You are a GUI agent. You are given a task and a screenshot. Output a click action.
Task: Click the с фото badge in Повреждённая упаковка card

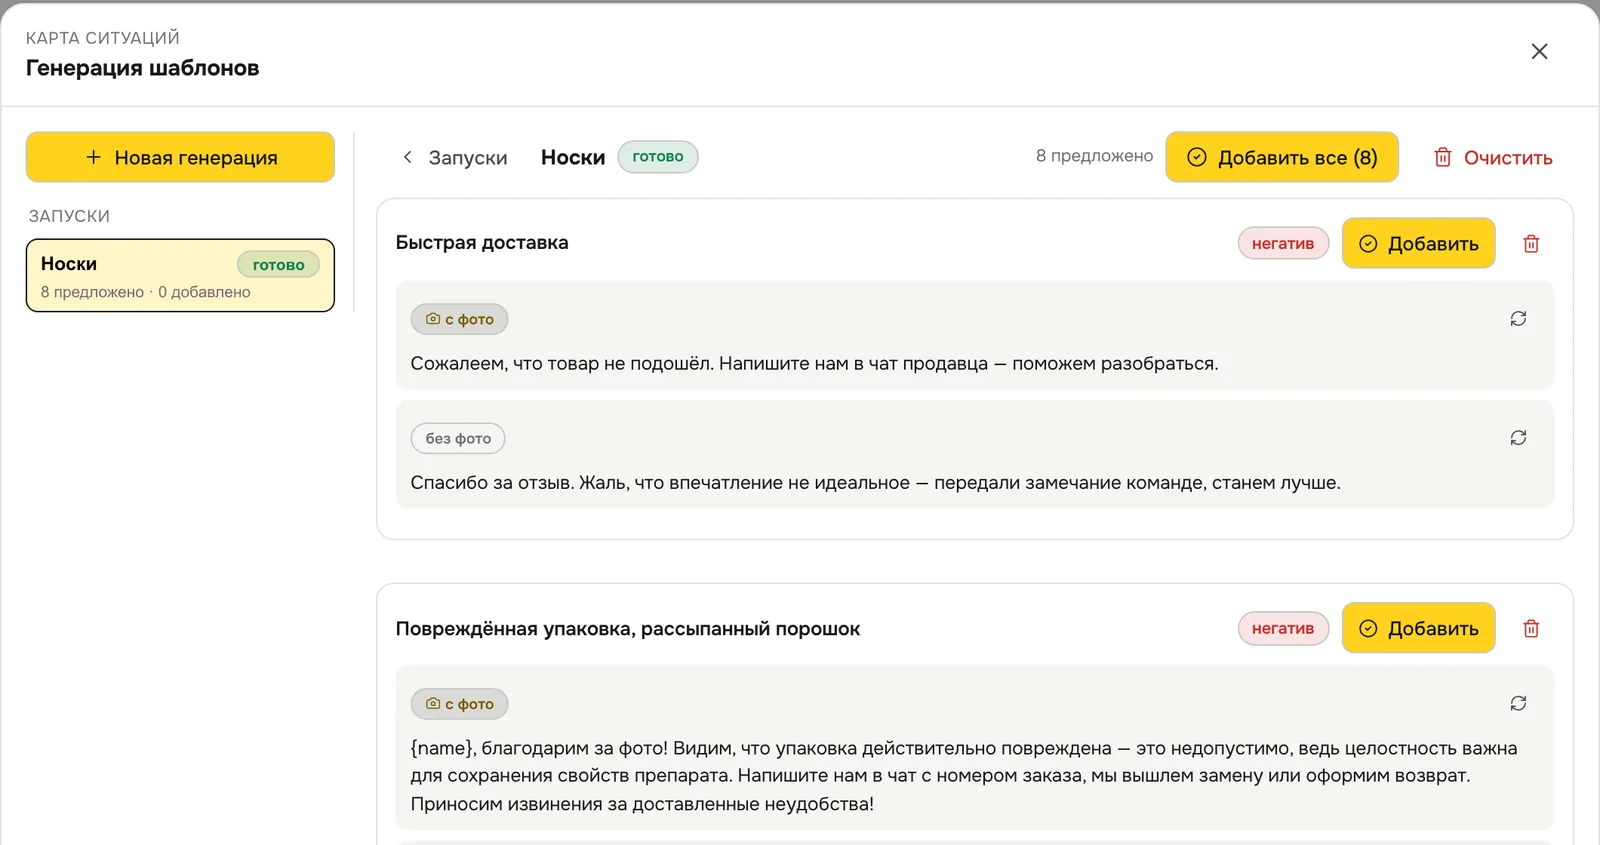(x=459, y=704)
